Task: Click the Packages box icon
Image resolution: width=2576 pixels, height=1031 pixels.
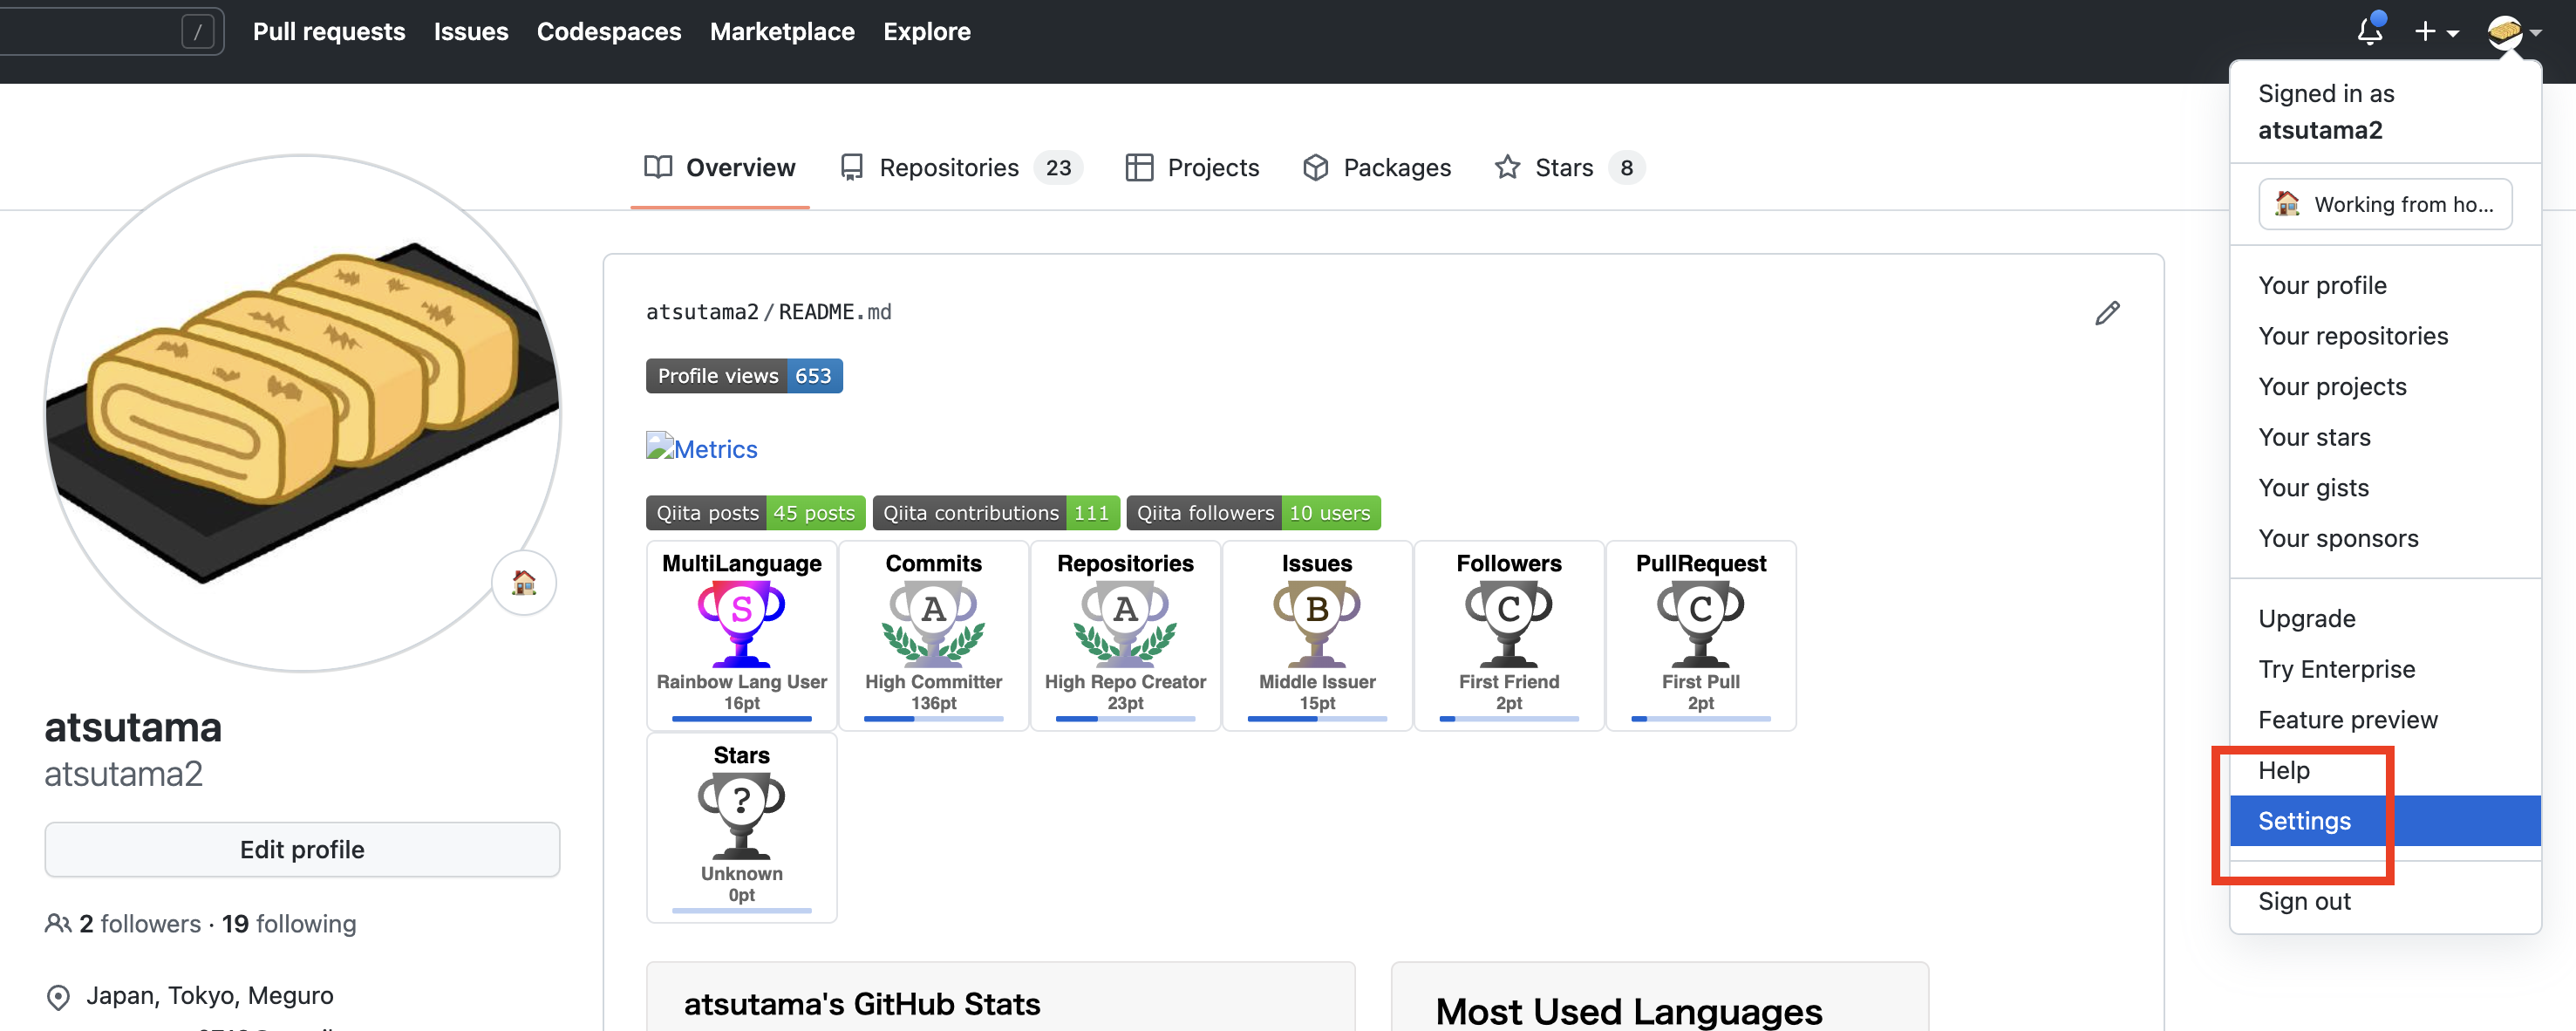Action: [1315, 167]
